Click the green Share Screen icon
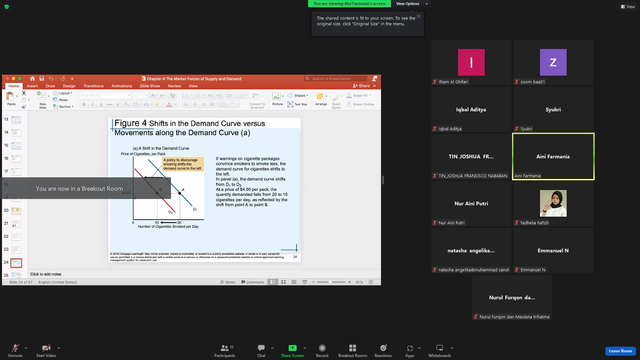This screenshot has width=640, height=360. tap(293, 348)
